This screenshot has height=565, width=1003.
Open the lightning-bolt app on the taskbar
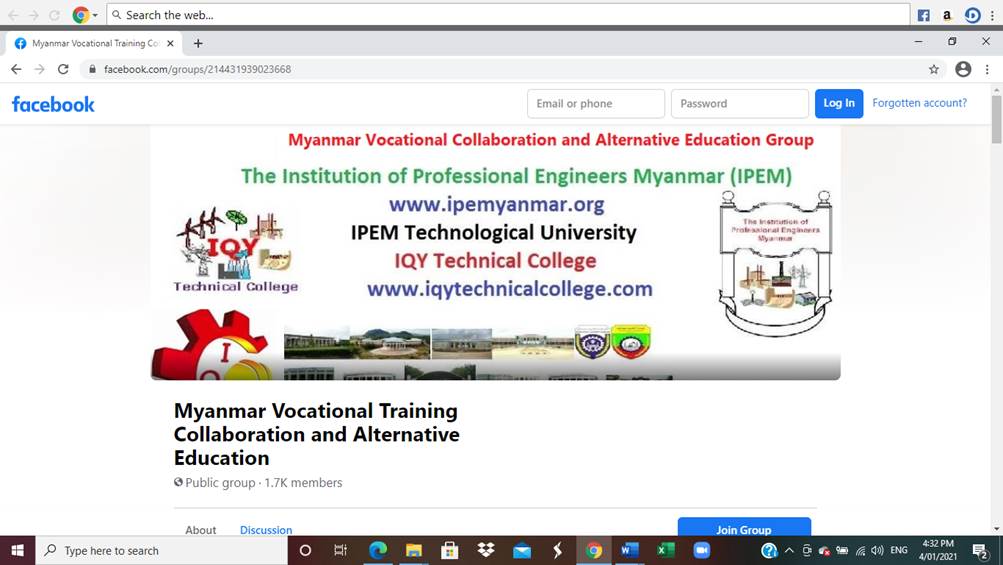(x=557, y=550)
